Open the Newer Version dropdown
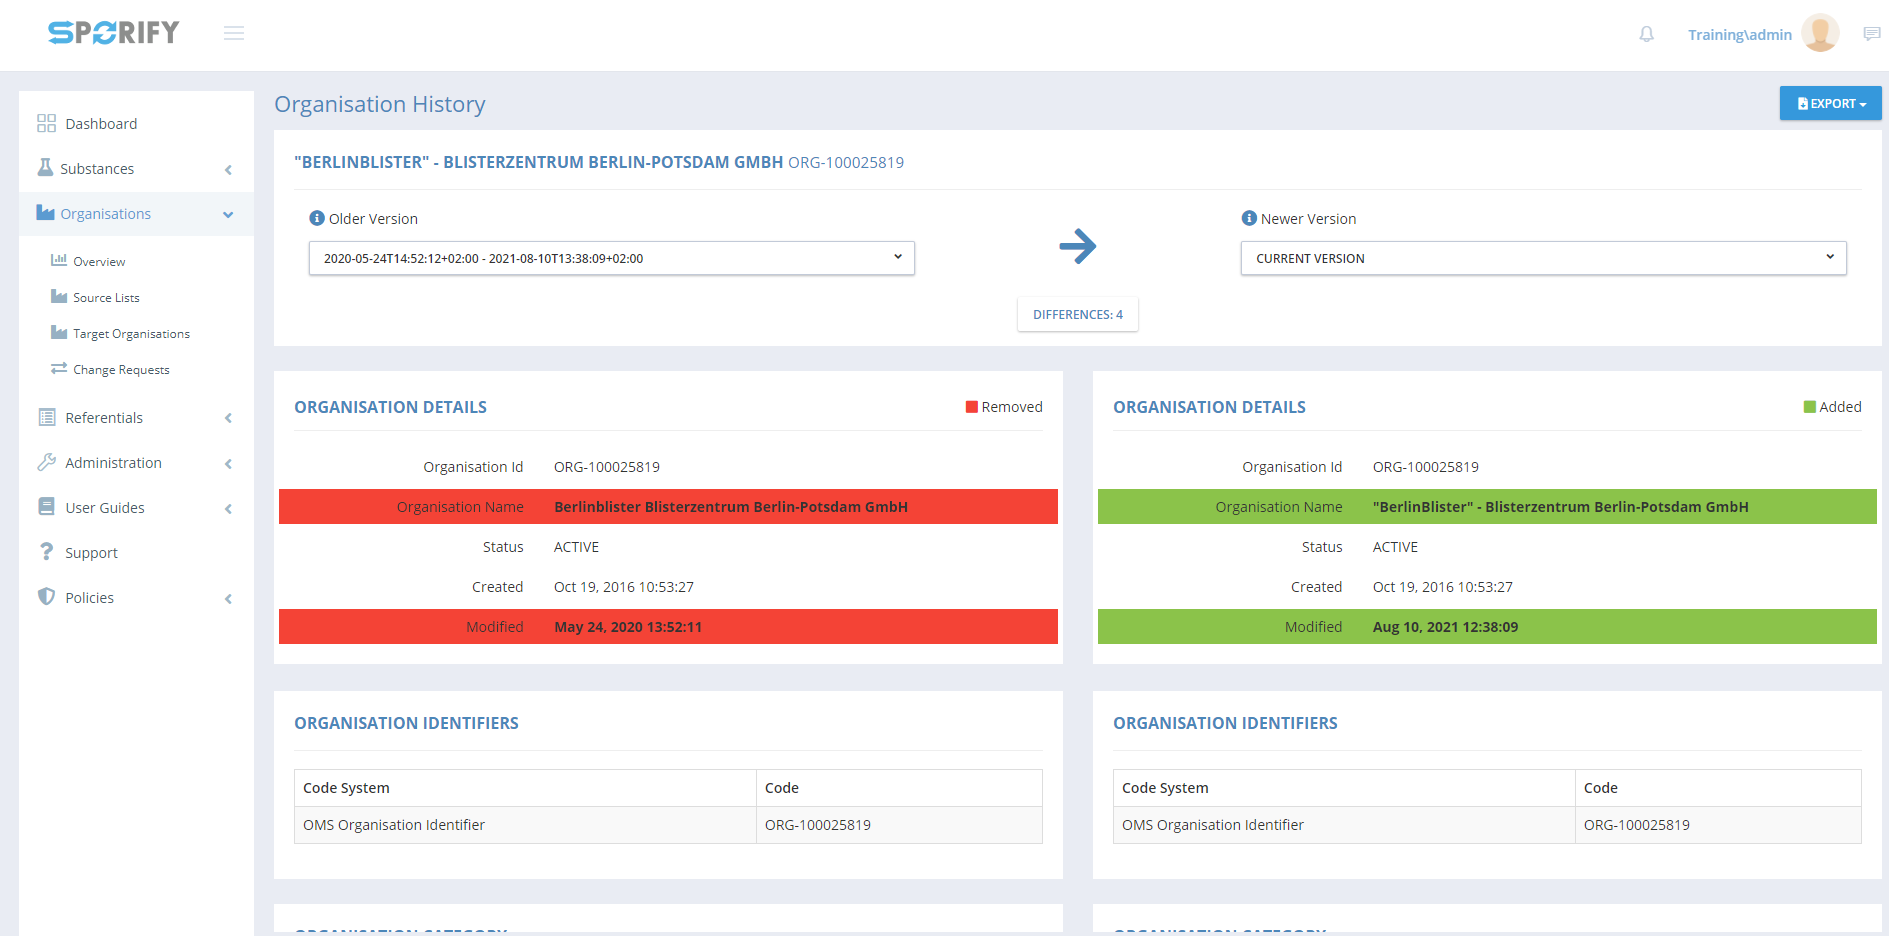This screenshot has height=936, width=1889. tap(1542, 258)
